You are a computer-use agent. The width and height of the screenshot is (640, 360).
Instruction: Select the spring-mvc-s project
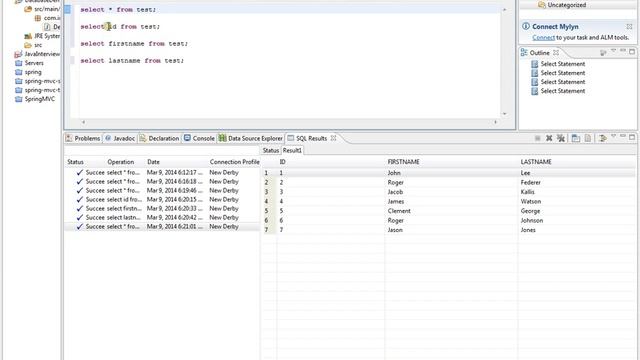pos(38,81)
